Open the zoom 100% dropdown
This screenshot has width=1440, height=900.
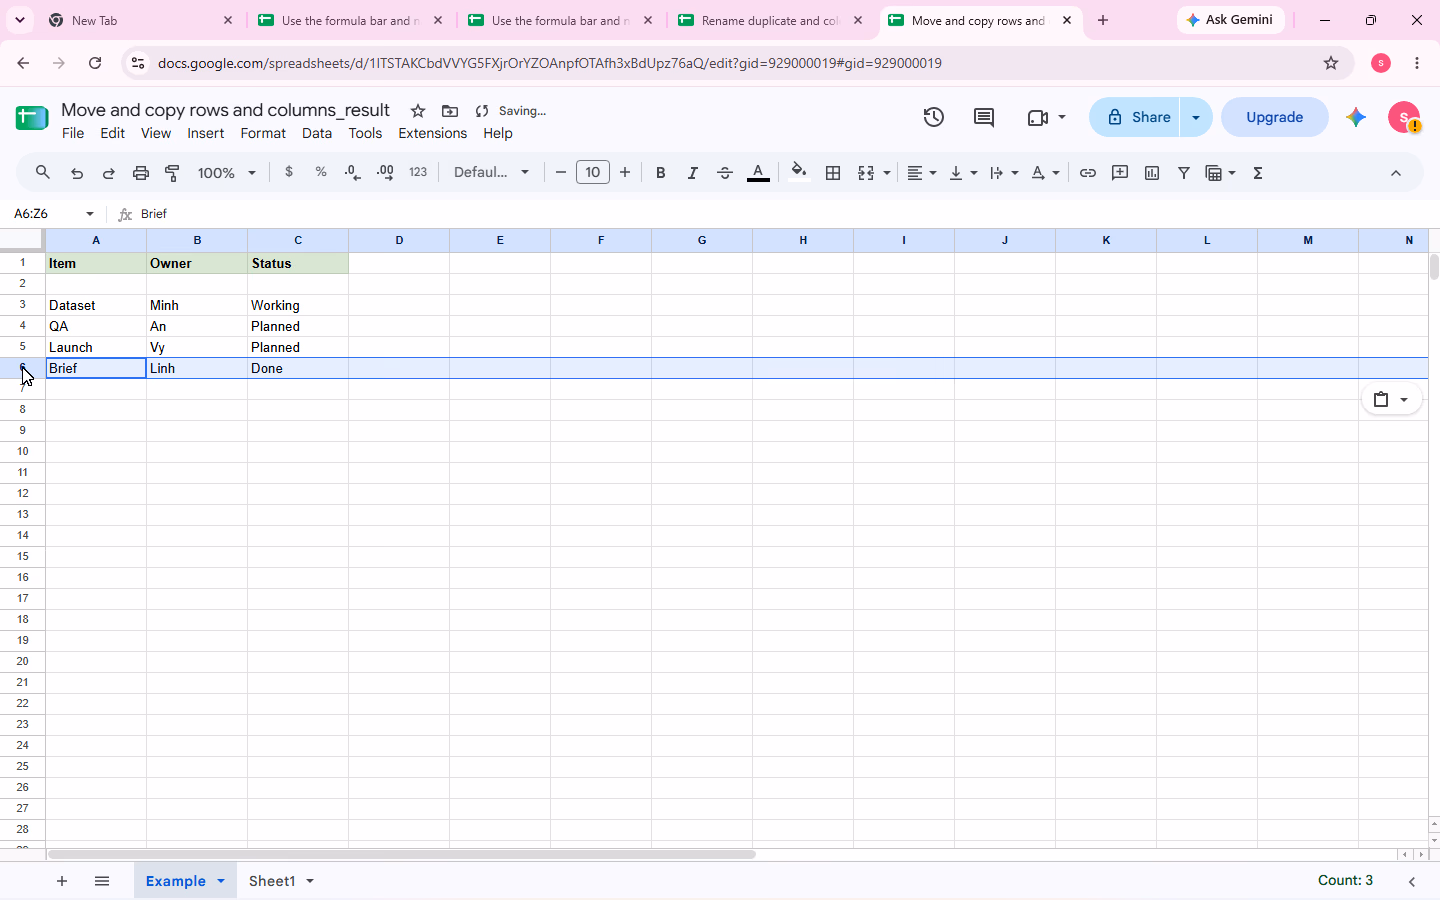pyautogui.click(x=227, y=173)
